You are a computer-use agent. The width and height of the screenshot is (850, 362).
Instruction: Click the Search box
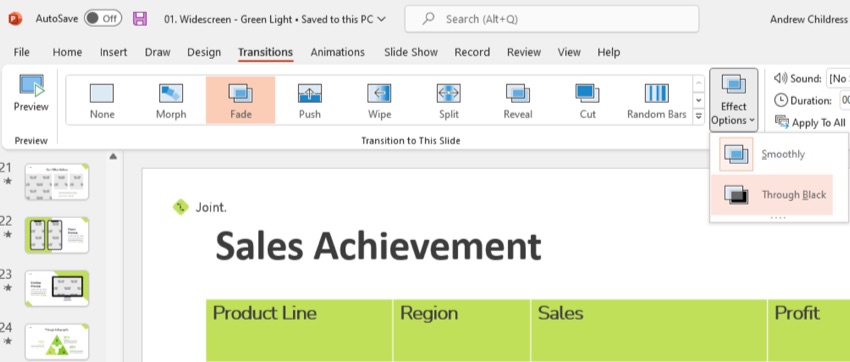[x=551, y=19]
